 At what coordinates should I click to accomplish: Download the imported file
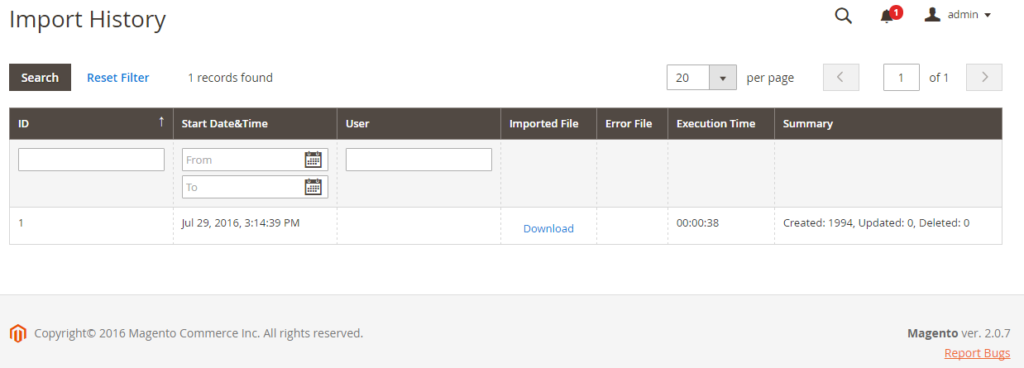(549, 228)
